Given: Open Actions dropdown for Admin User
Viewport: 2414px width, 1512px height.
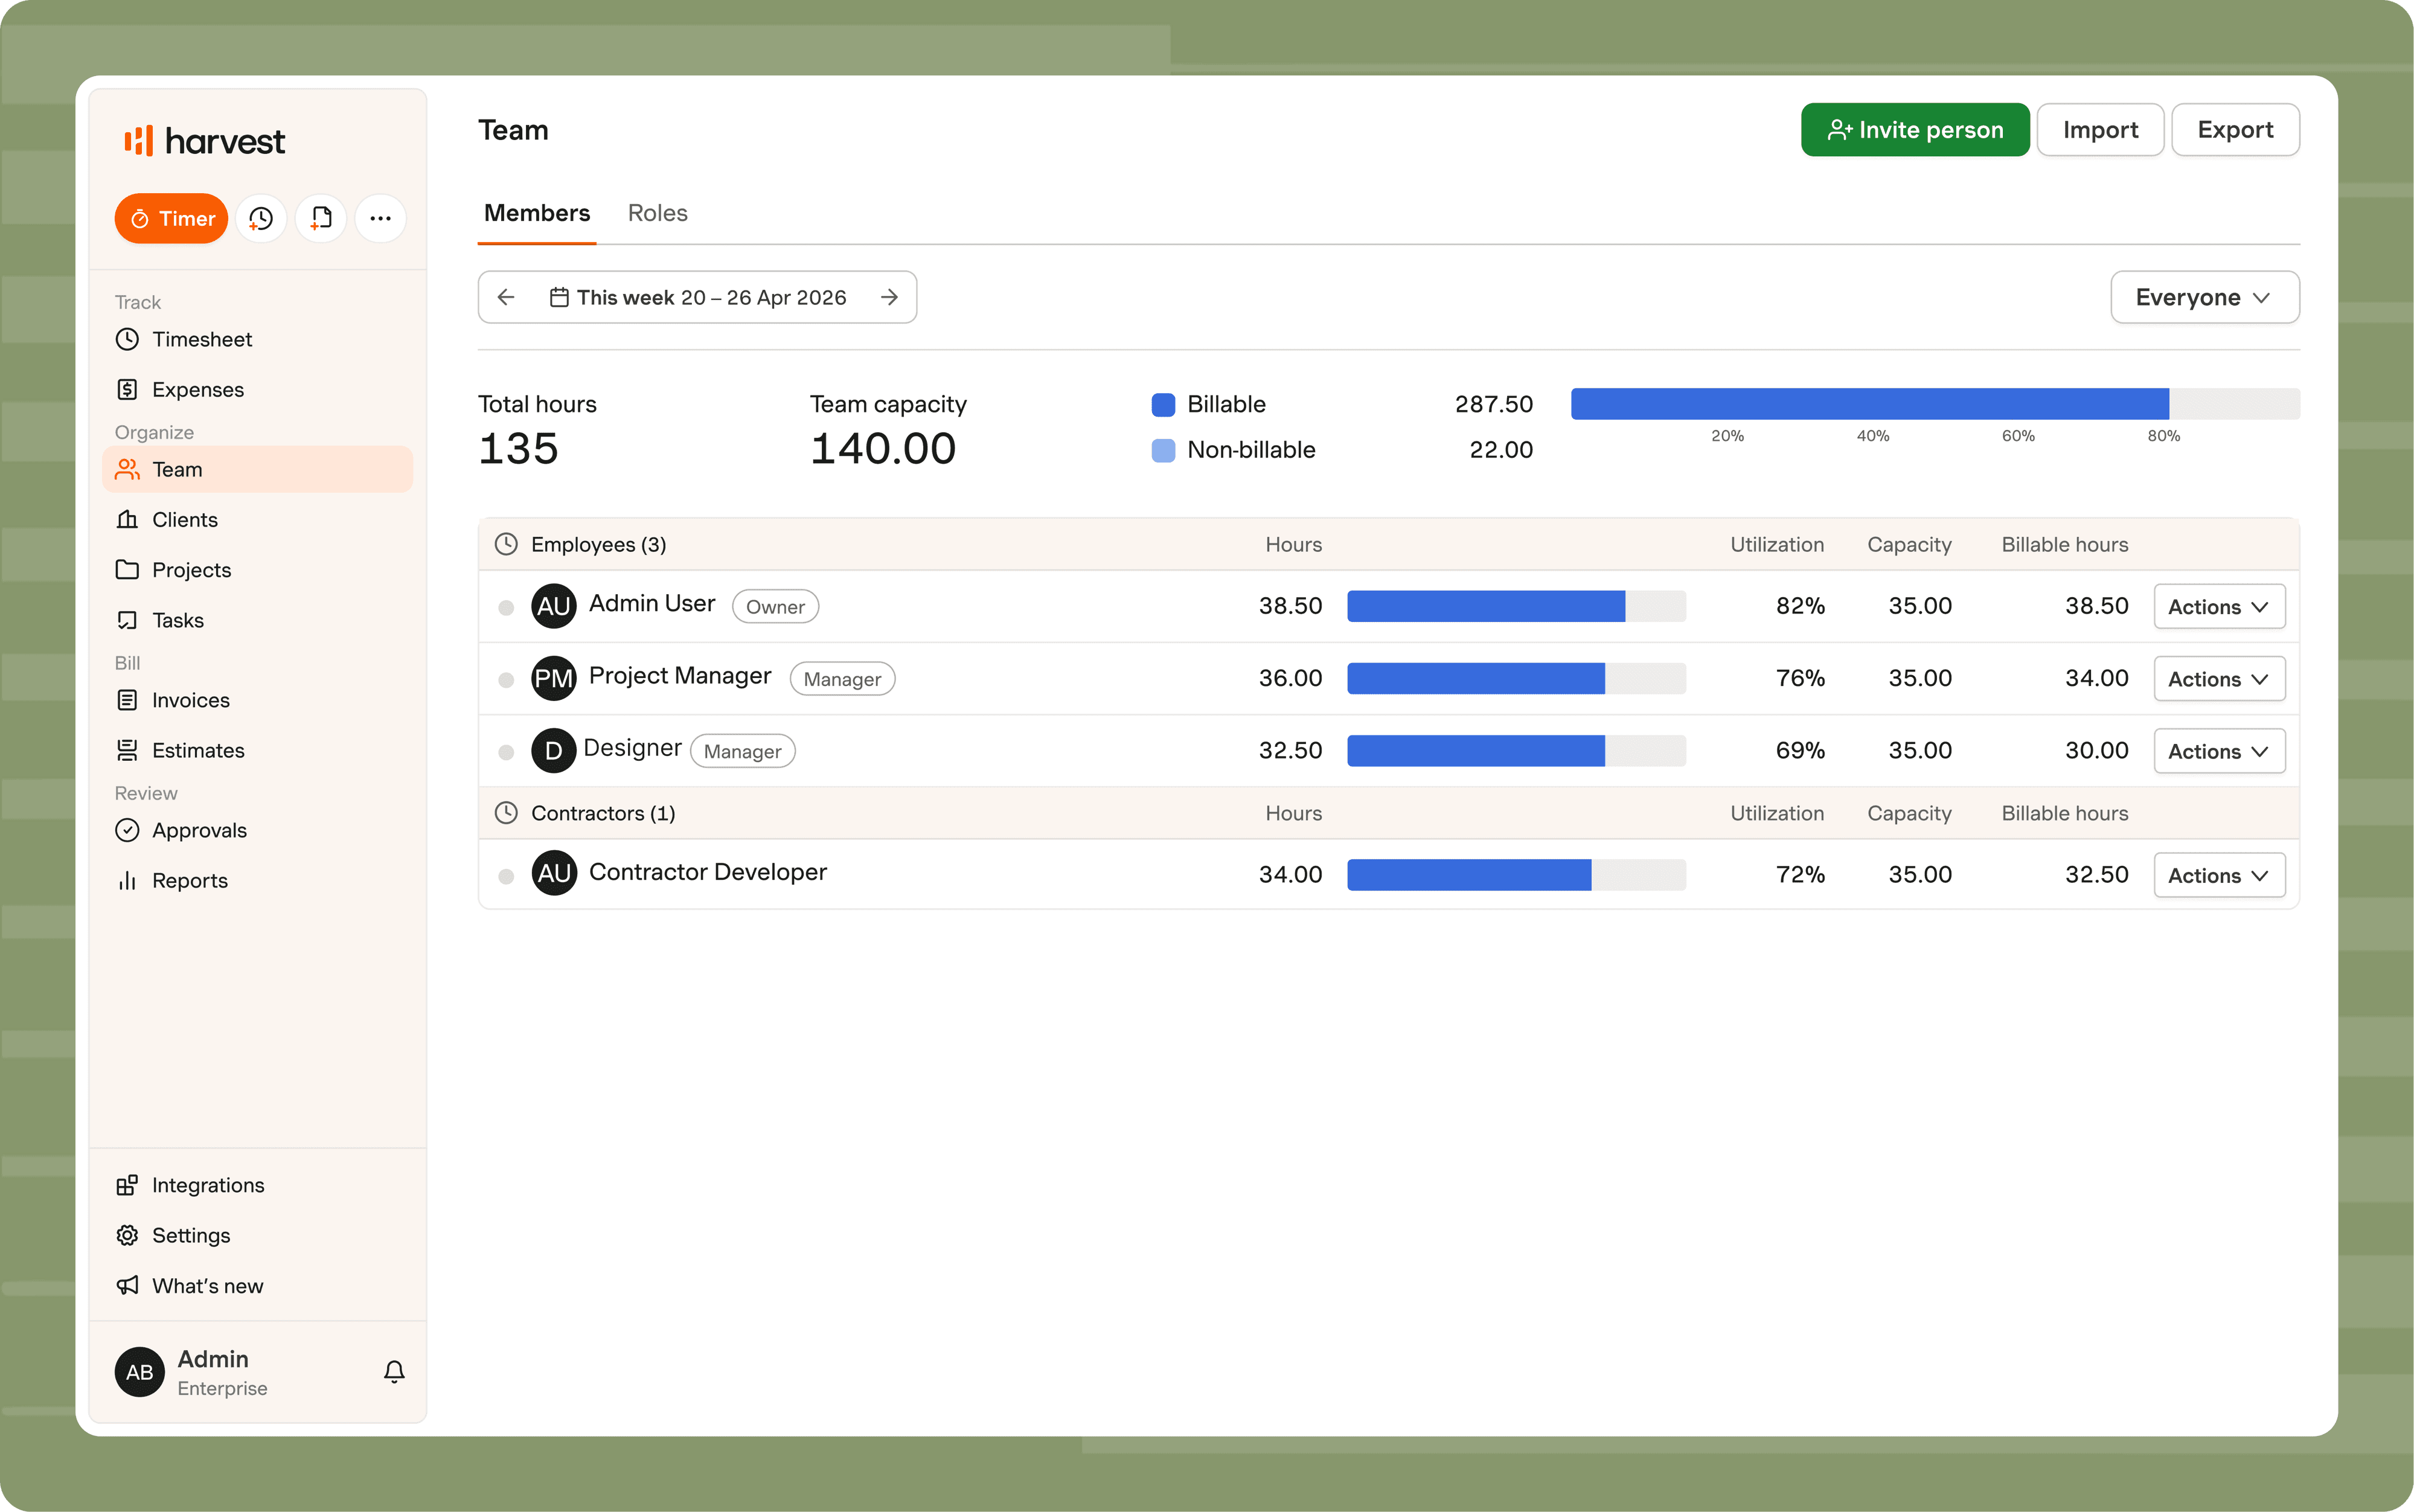Looking at the screenshot, I should tap(2219, 606).
